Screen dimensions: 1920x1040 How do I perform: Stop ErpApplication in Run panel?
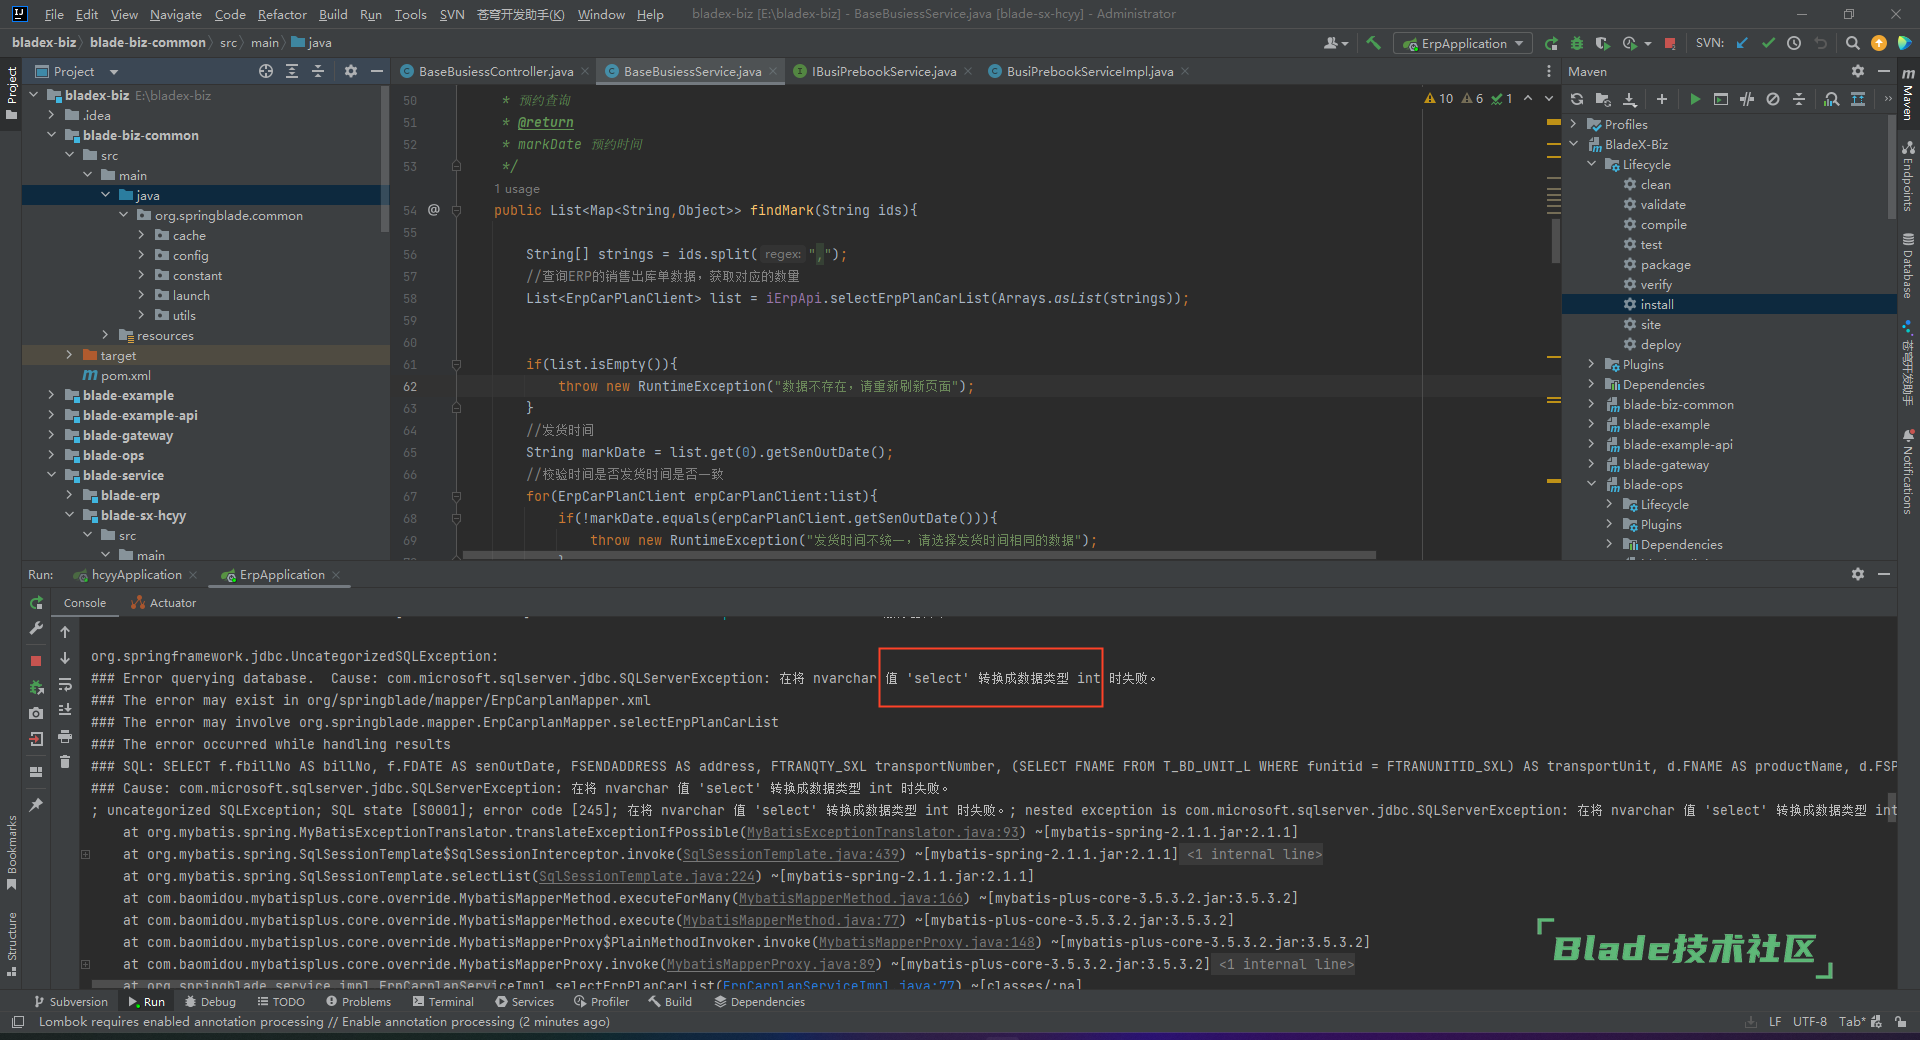click(x=36, y=661)
